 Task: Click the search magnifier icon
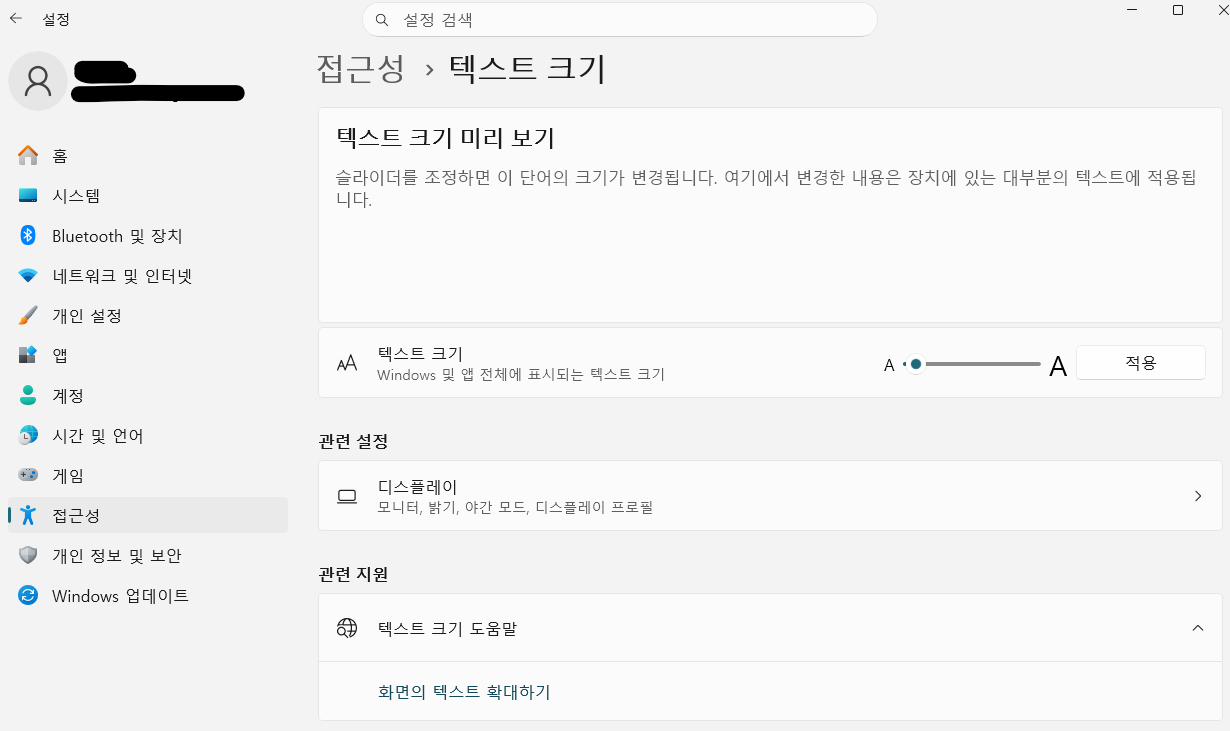[x=381, y=19]
